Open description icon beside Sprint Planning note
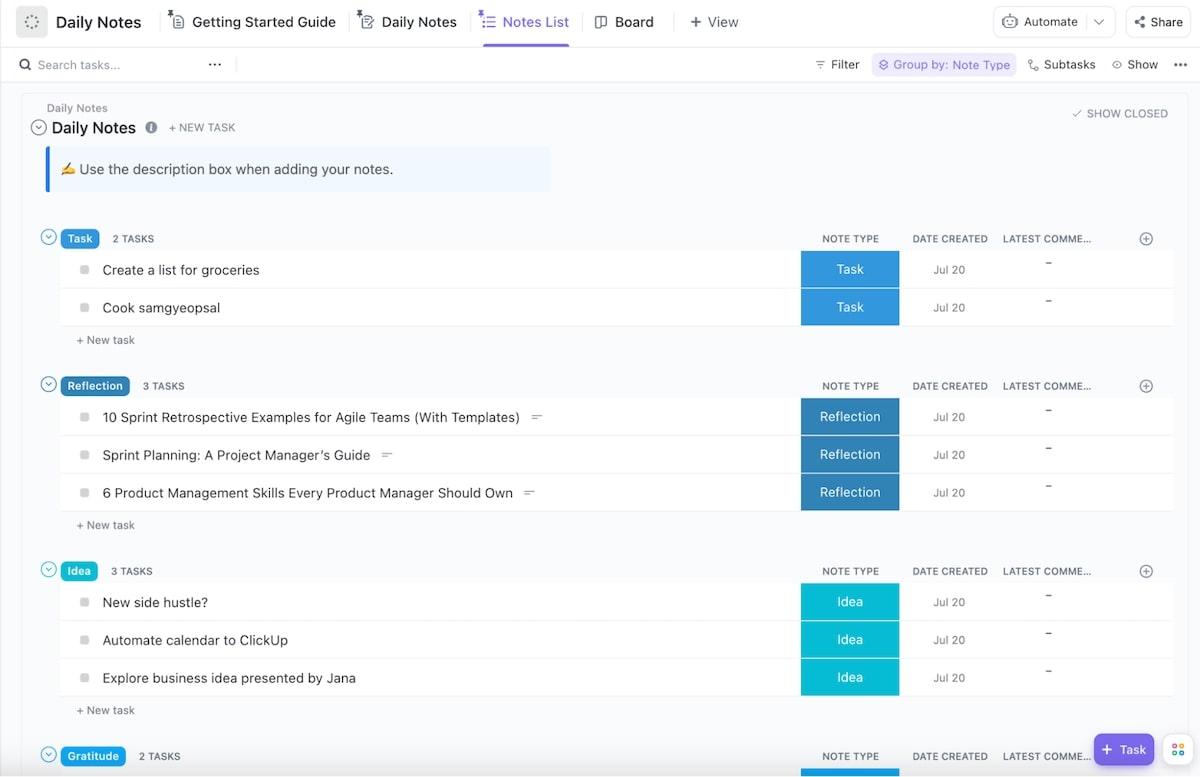1200x777 pixels. click(x=387, y=455)
